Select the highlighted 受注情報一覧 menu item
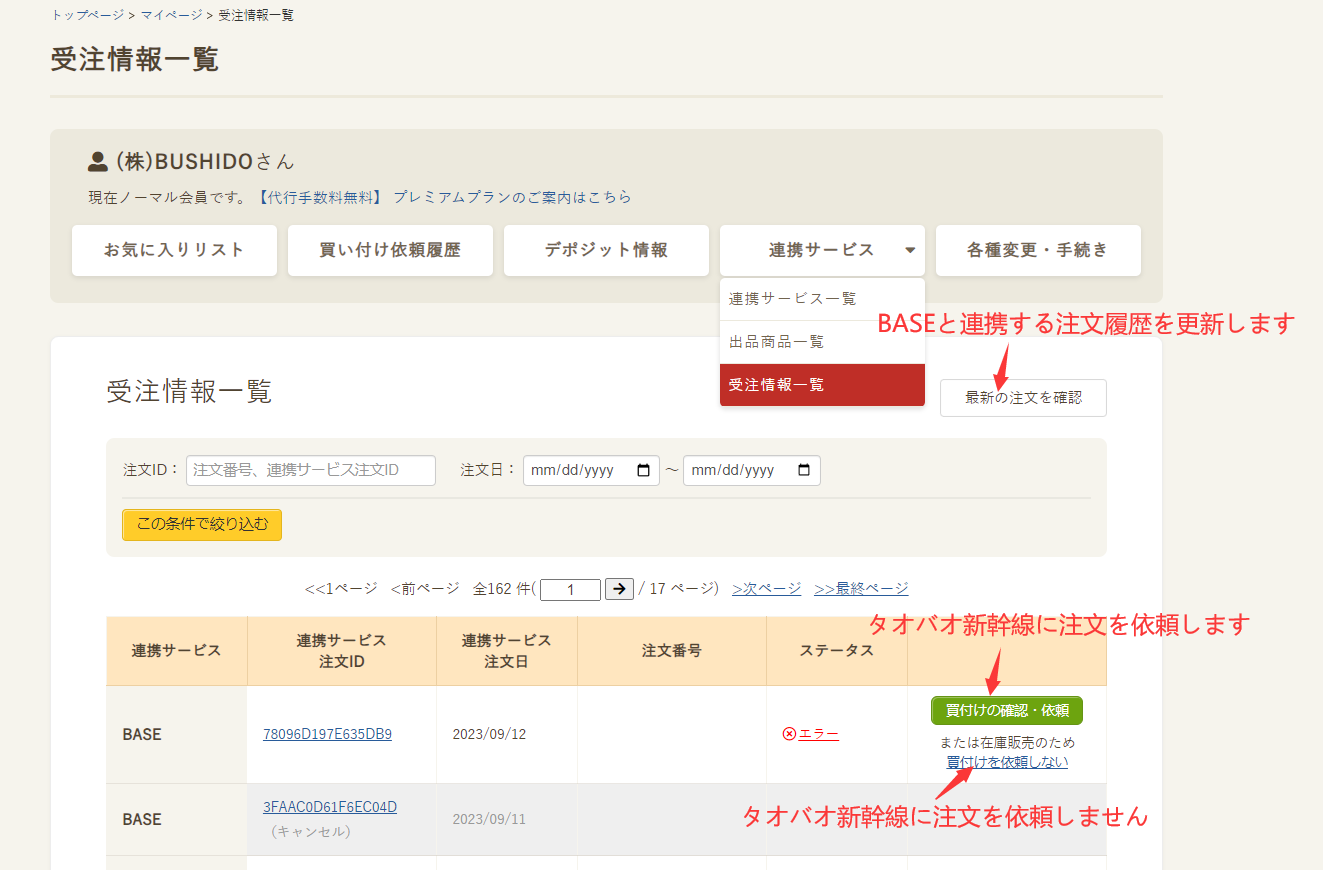1323x870 pixels. coord(778,384)
